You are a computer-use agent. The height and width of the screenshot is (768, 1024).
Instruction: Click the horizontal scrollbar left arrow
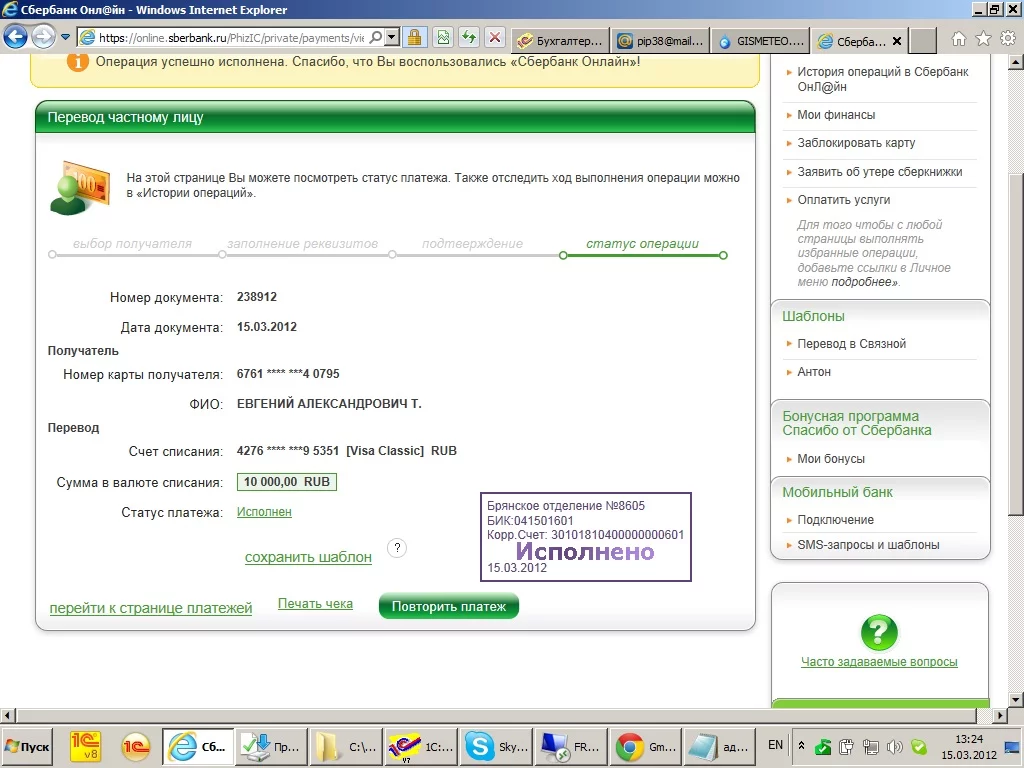[x=7, y=716]
